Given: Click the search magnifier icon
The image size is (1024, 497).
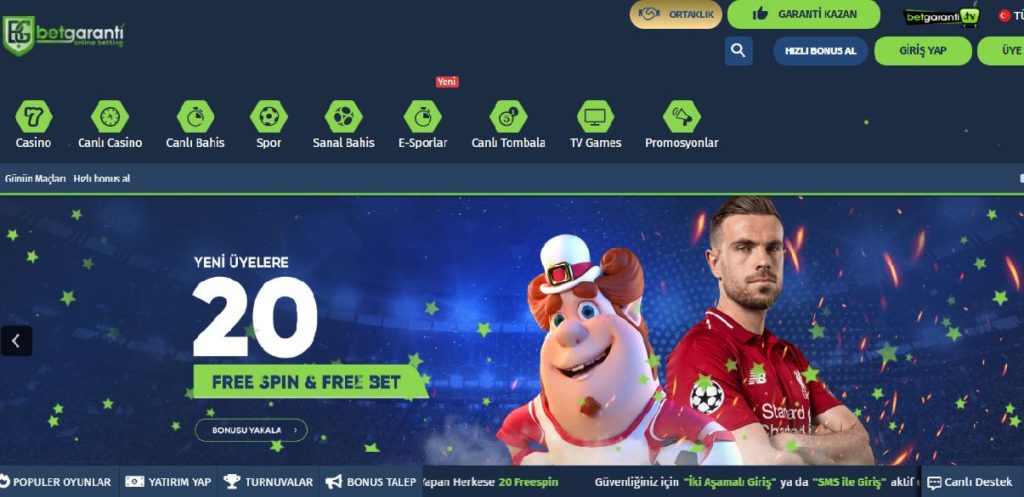Looking at the screenshot, I should tap(739, 51).
